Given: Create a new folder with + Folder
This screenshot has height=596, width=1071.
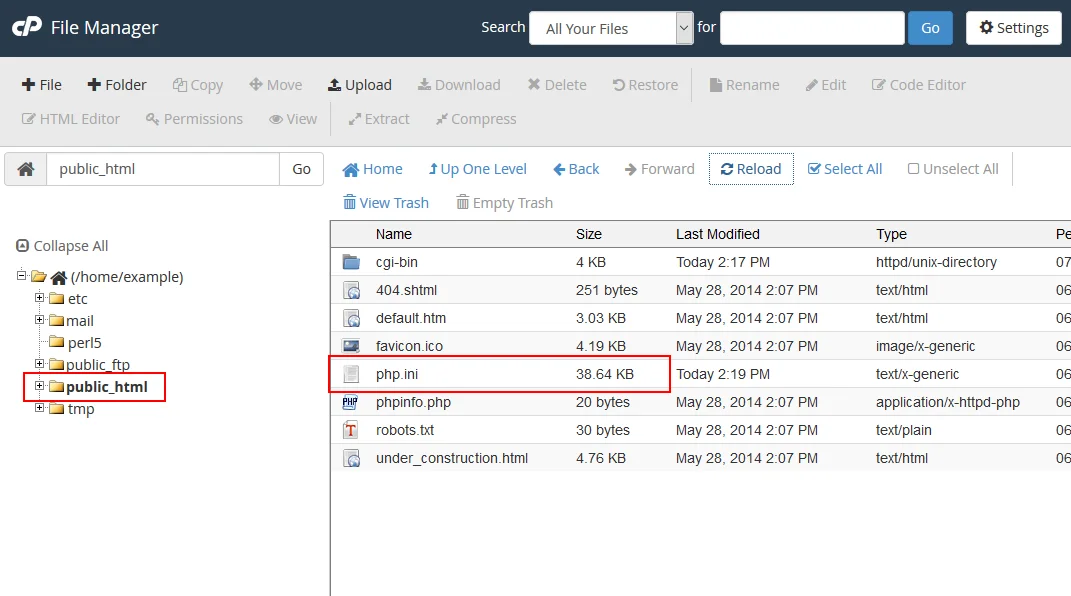Looking at the screenshot, I should [x=117, y=85].
